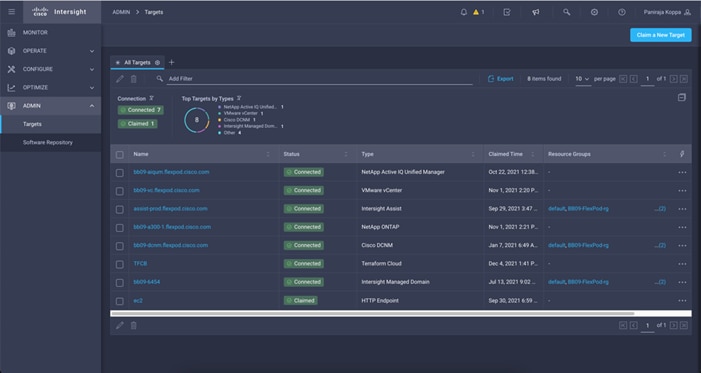The image size is (701, 373).
Task: Add a new tab with plus button
Action: (171, 63)
